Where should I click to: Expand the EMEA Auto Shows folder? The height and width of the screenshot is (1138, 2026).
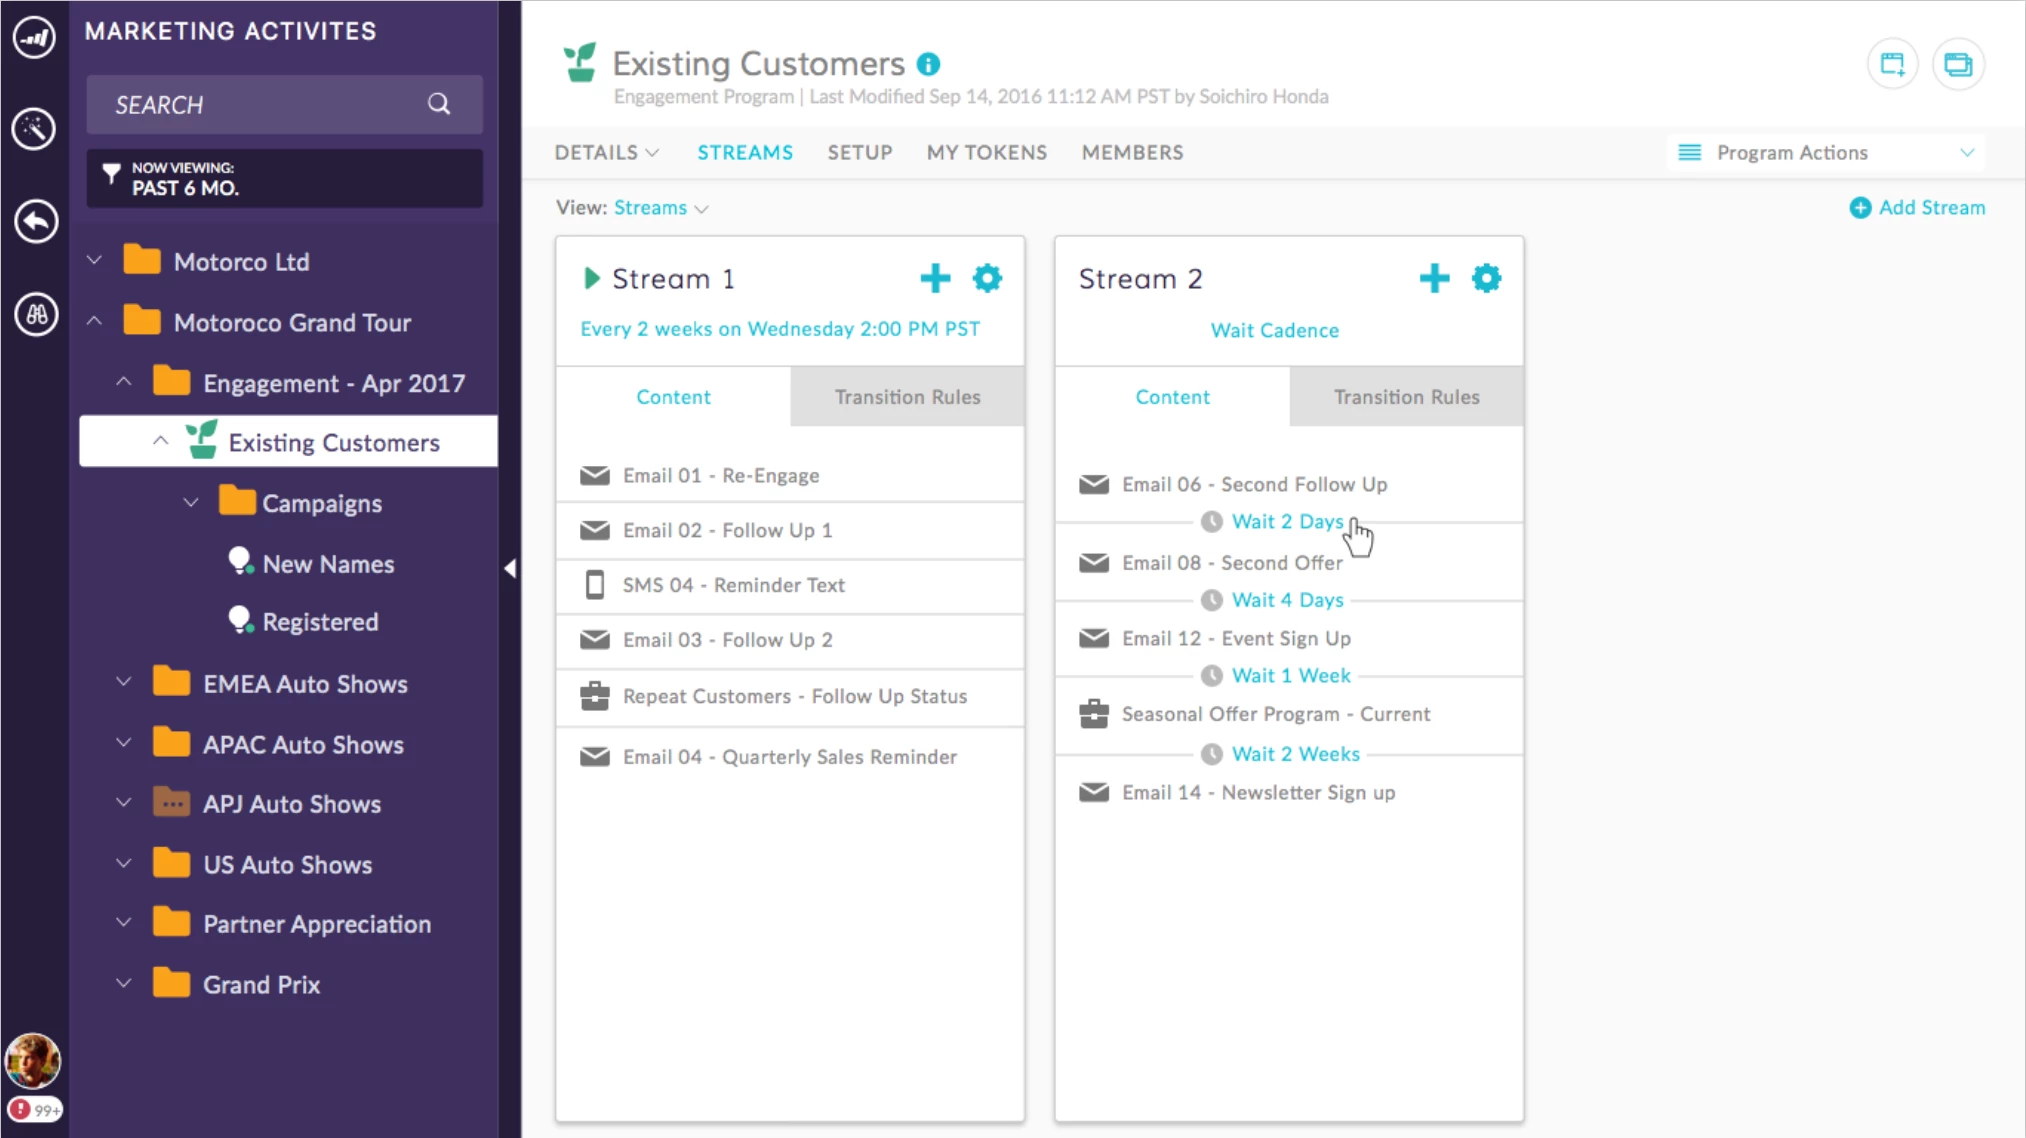123,683
